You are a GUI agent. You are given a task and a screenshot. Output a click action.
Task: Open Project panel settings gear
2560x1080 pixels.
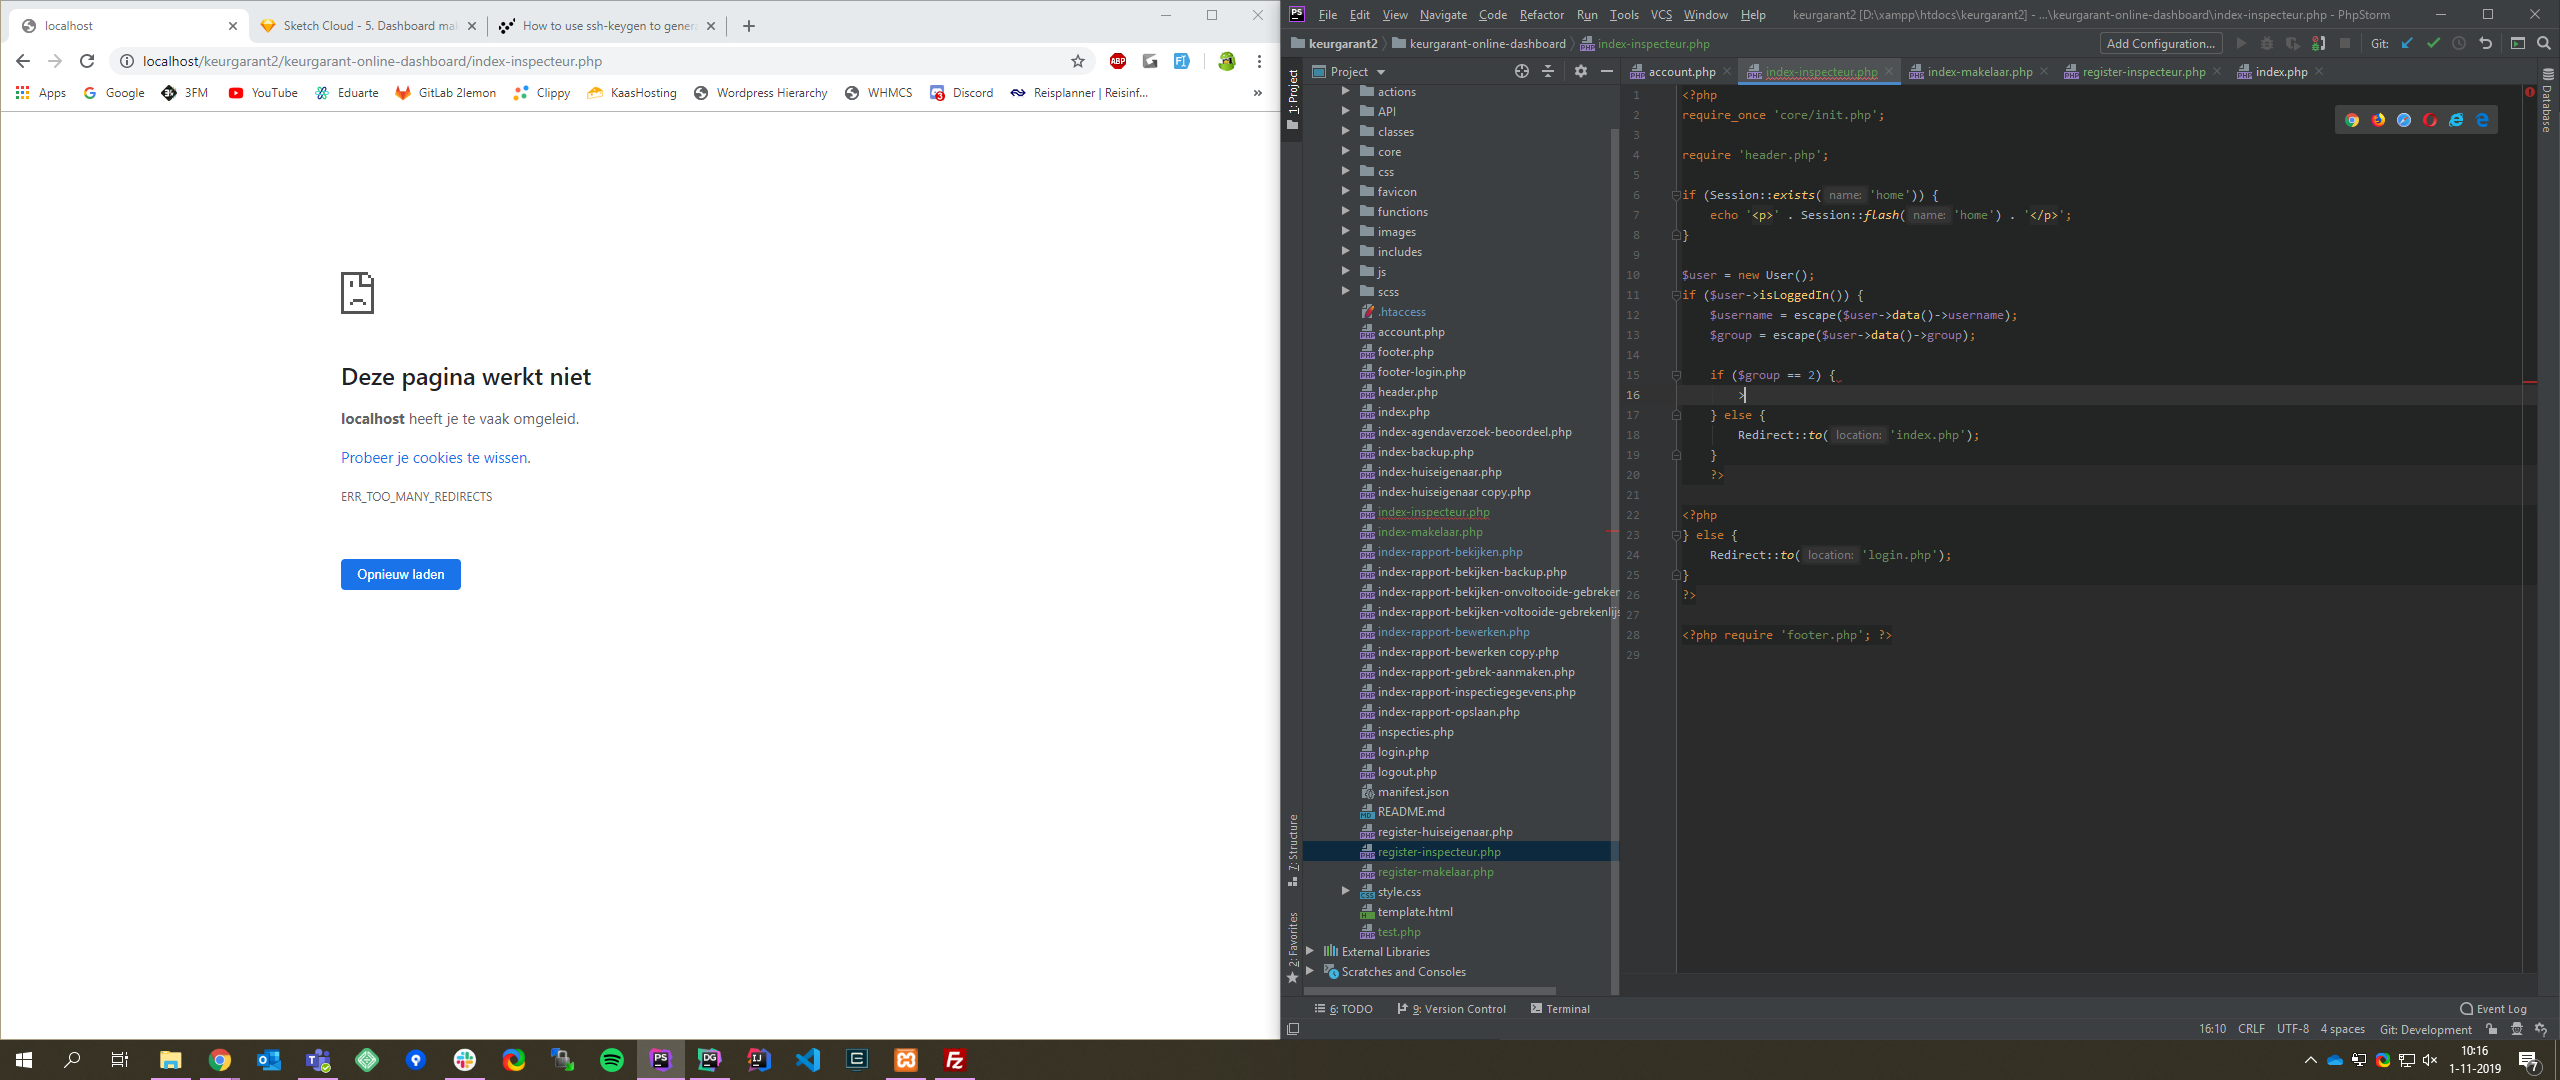click(x=1580, y=71)
